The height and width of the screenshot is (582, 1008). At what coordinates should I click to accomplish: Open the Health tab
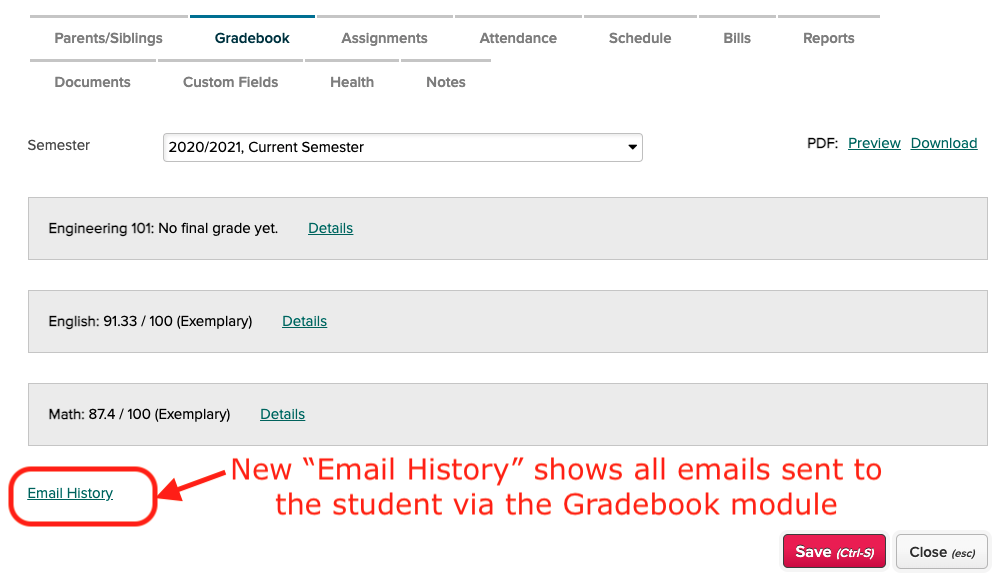[352, 82]
